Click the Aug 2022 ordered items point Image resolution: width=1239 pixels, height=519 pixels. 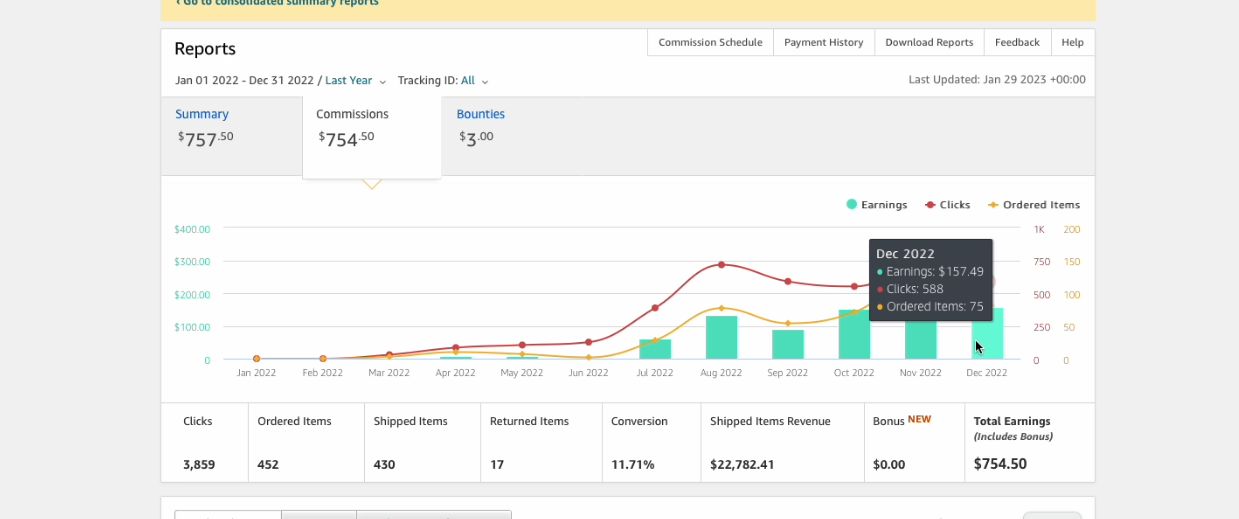coord(721,308)
